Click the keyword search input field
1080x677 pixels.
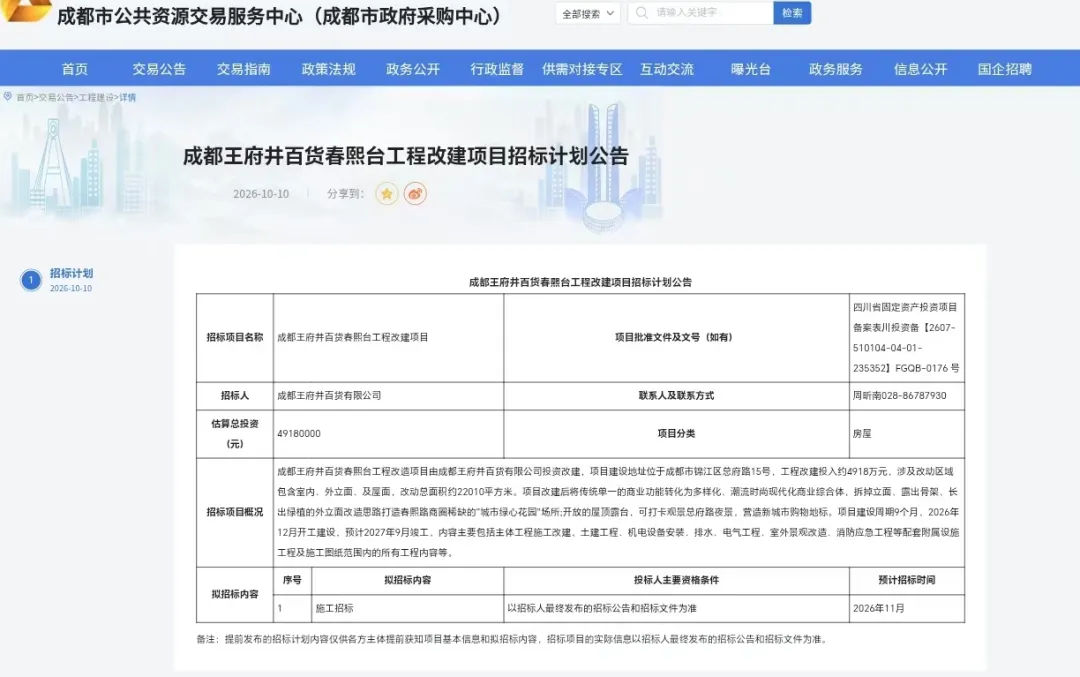700,12
